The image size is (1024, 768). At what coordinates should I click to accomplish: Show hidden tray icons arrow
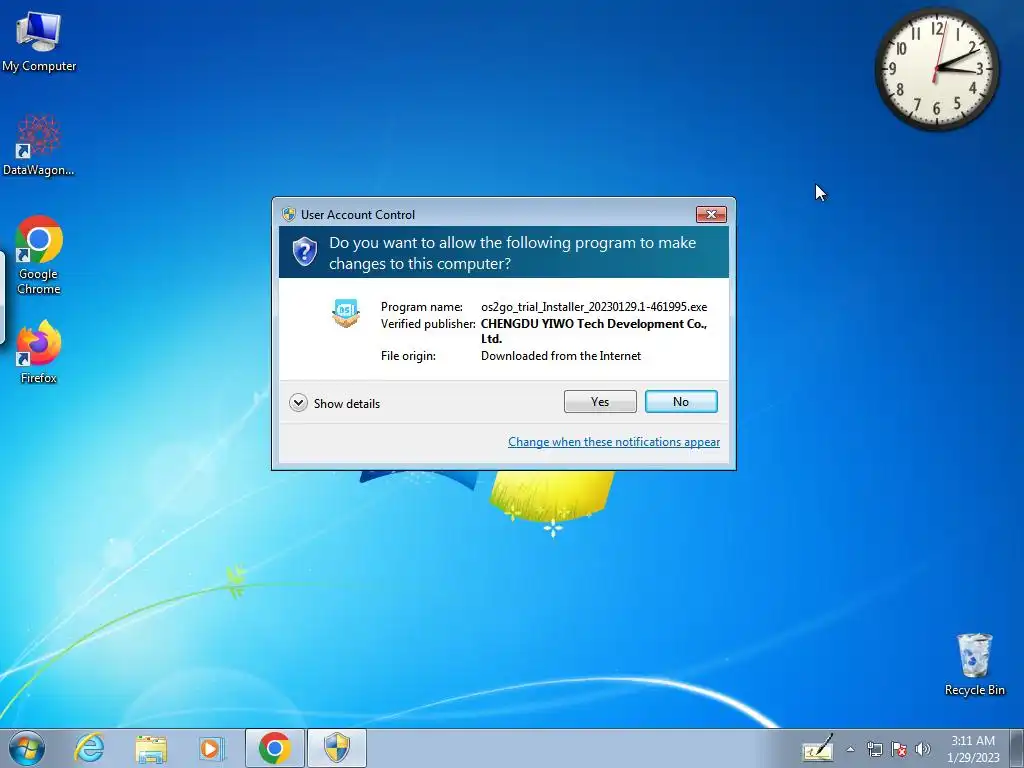click(x=850, y=749)
